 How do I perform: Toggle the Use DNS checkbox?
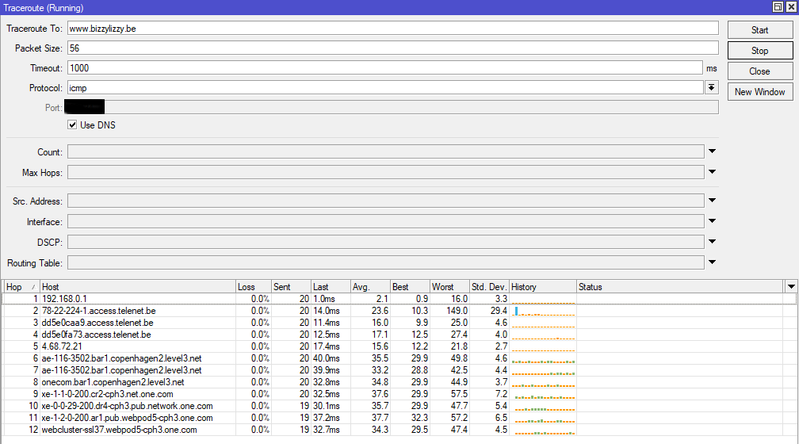point(72,125)
